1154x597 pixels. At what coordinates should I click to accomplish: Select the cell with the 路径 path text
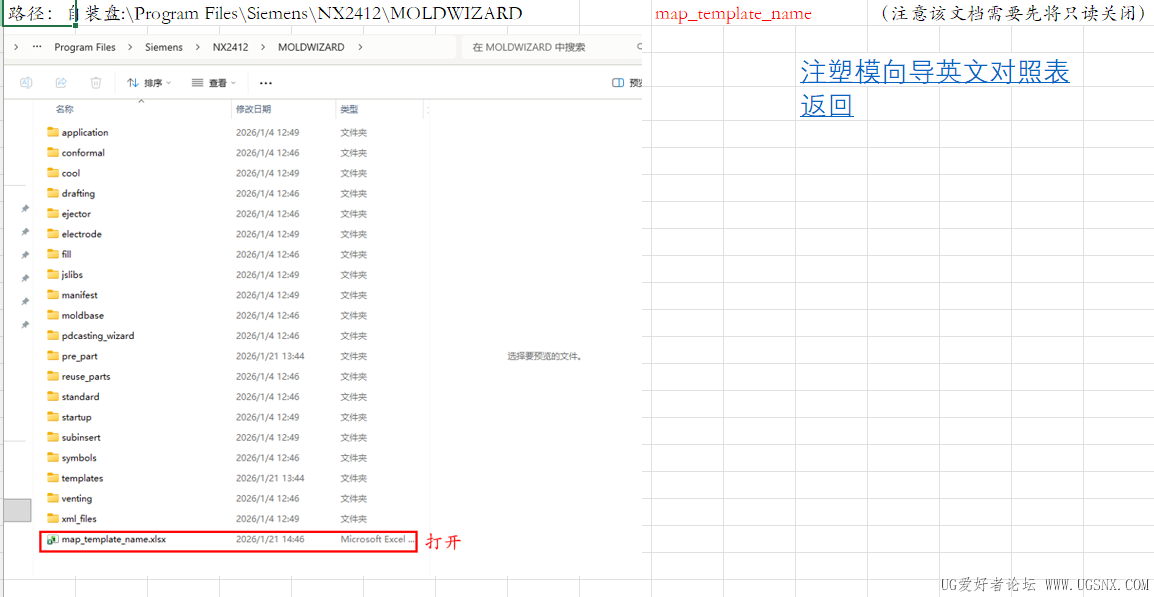pyautogui.click(x=39, y=14)
